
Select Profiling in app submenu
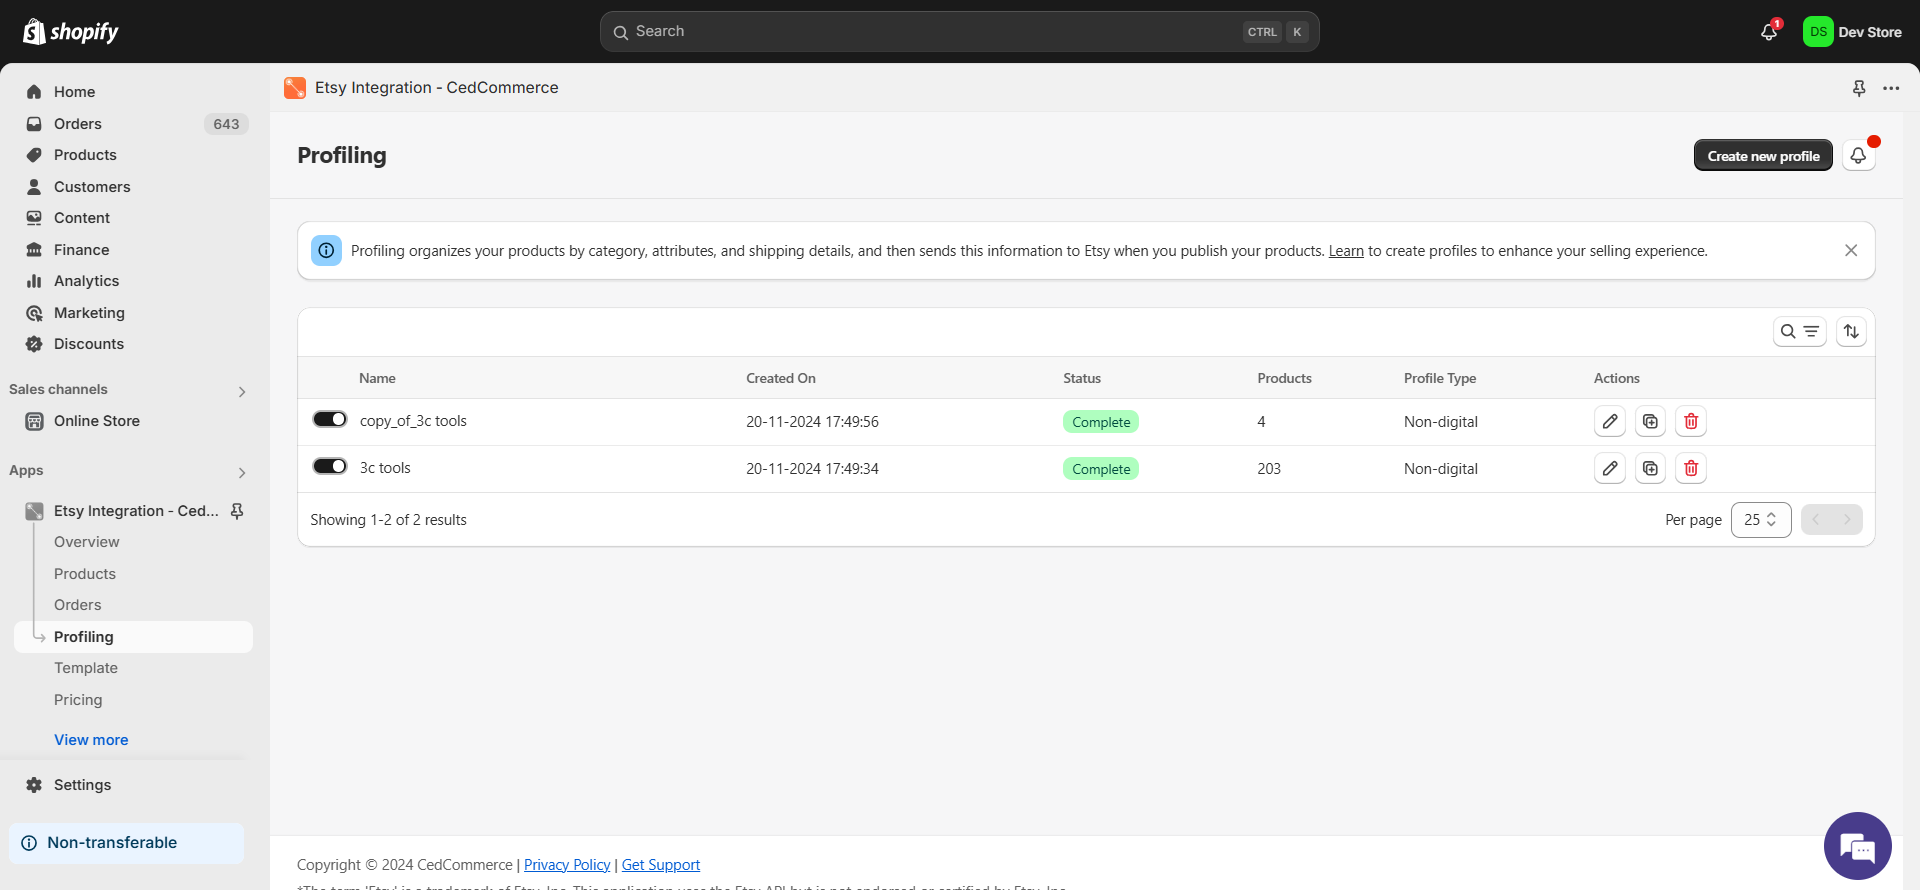point(133,637)
